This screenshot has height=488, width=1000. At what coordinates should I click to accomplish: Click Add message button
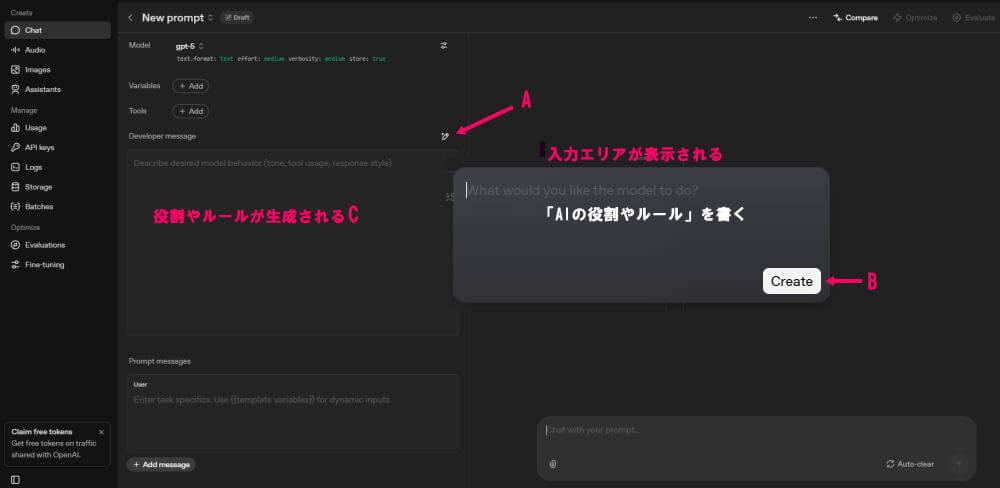(x=161, y=464)
